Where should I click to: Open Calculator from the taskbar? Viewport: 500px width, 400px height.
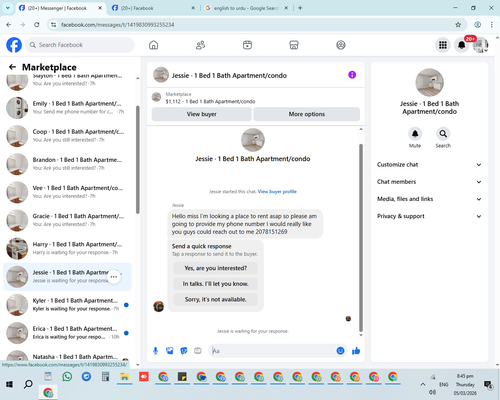105,377
